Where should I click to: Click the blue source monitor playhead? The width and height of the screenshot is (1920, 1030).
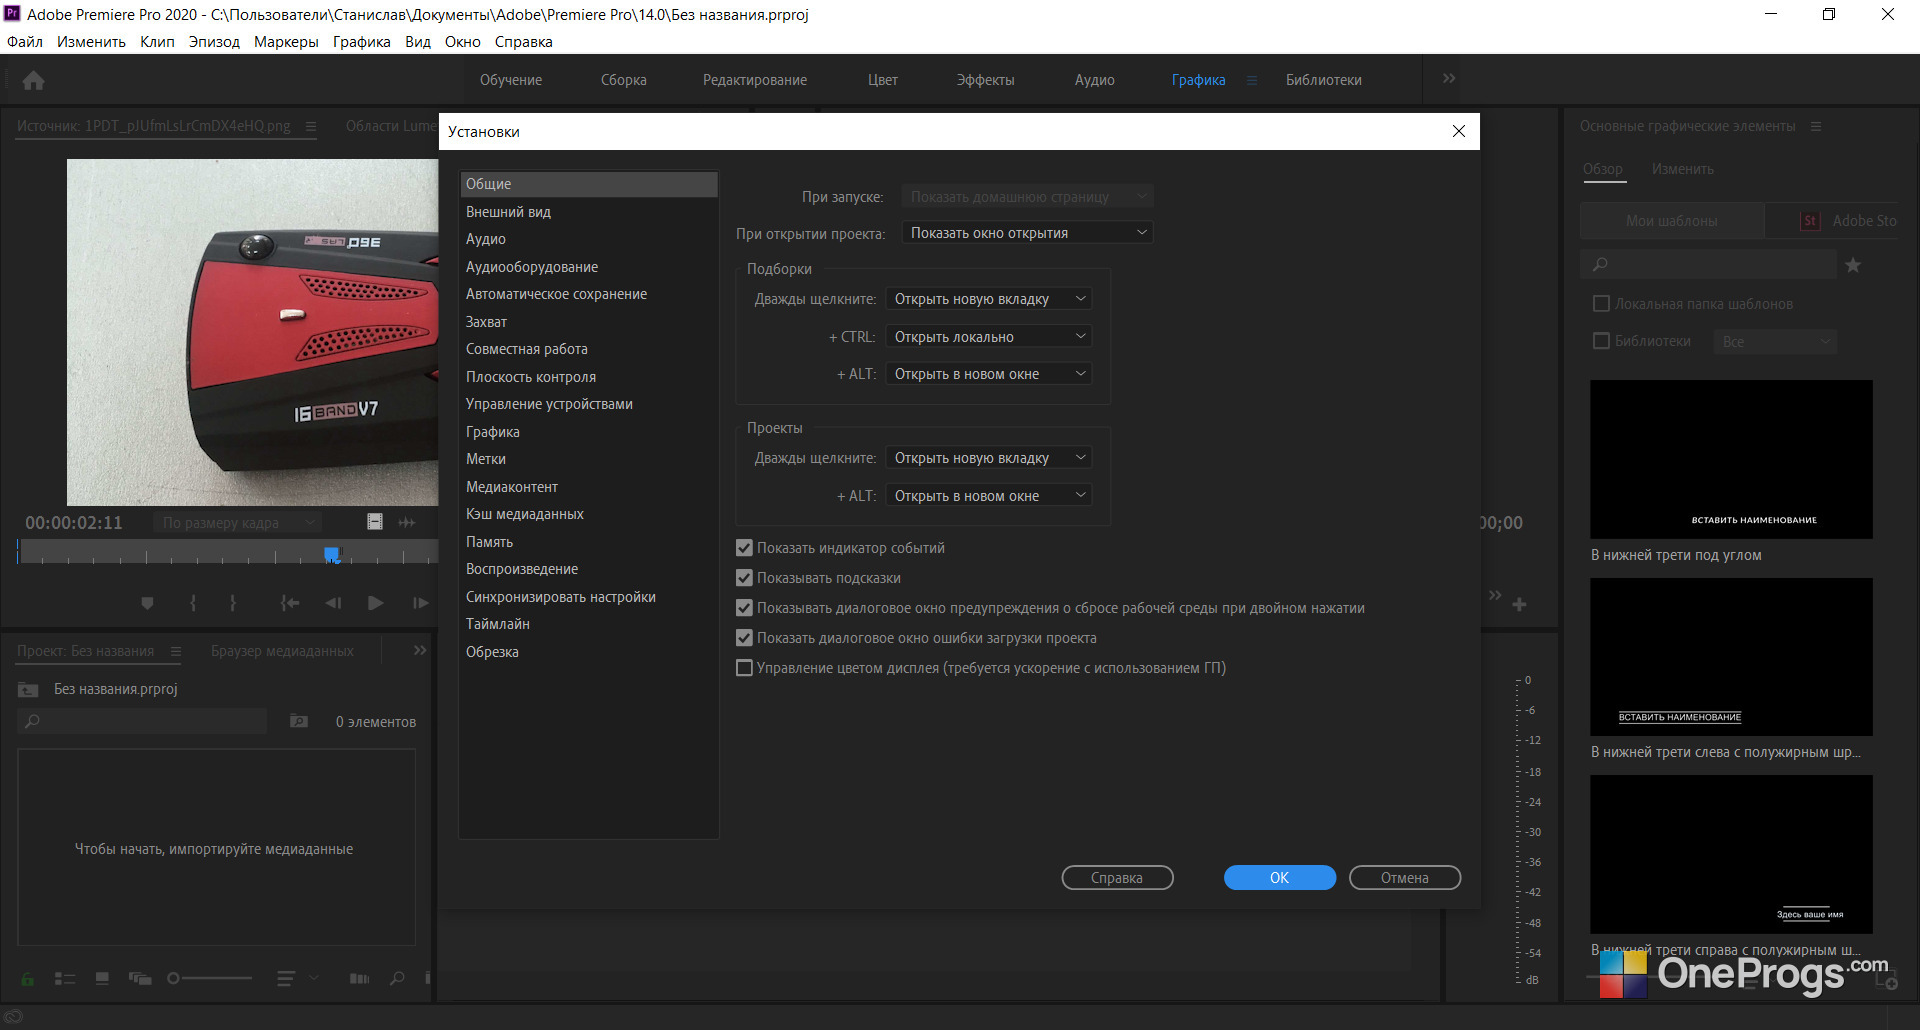coord(332,554)
